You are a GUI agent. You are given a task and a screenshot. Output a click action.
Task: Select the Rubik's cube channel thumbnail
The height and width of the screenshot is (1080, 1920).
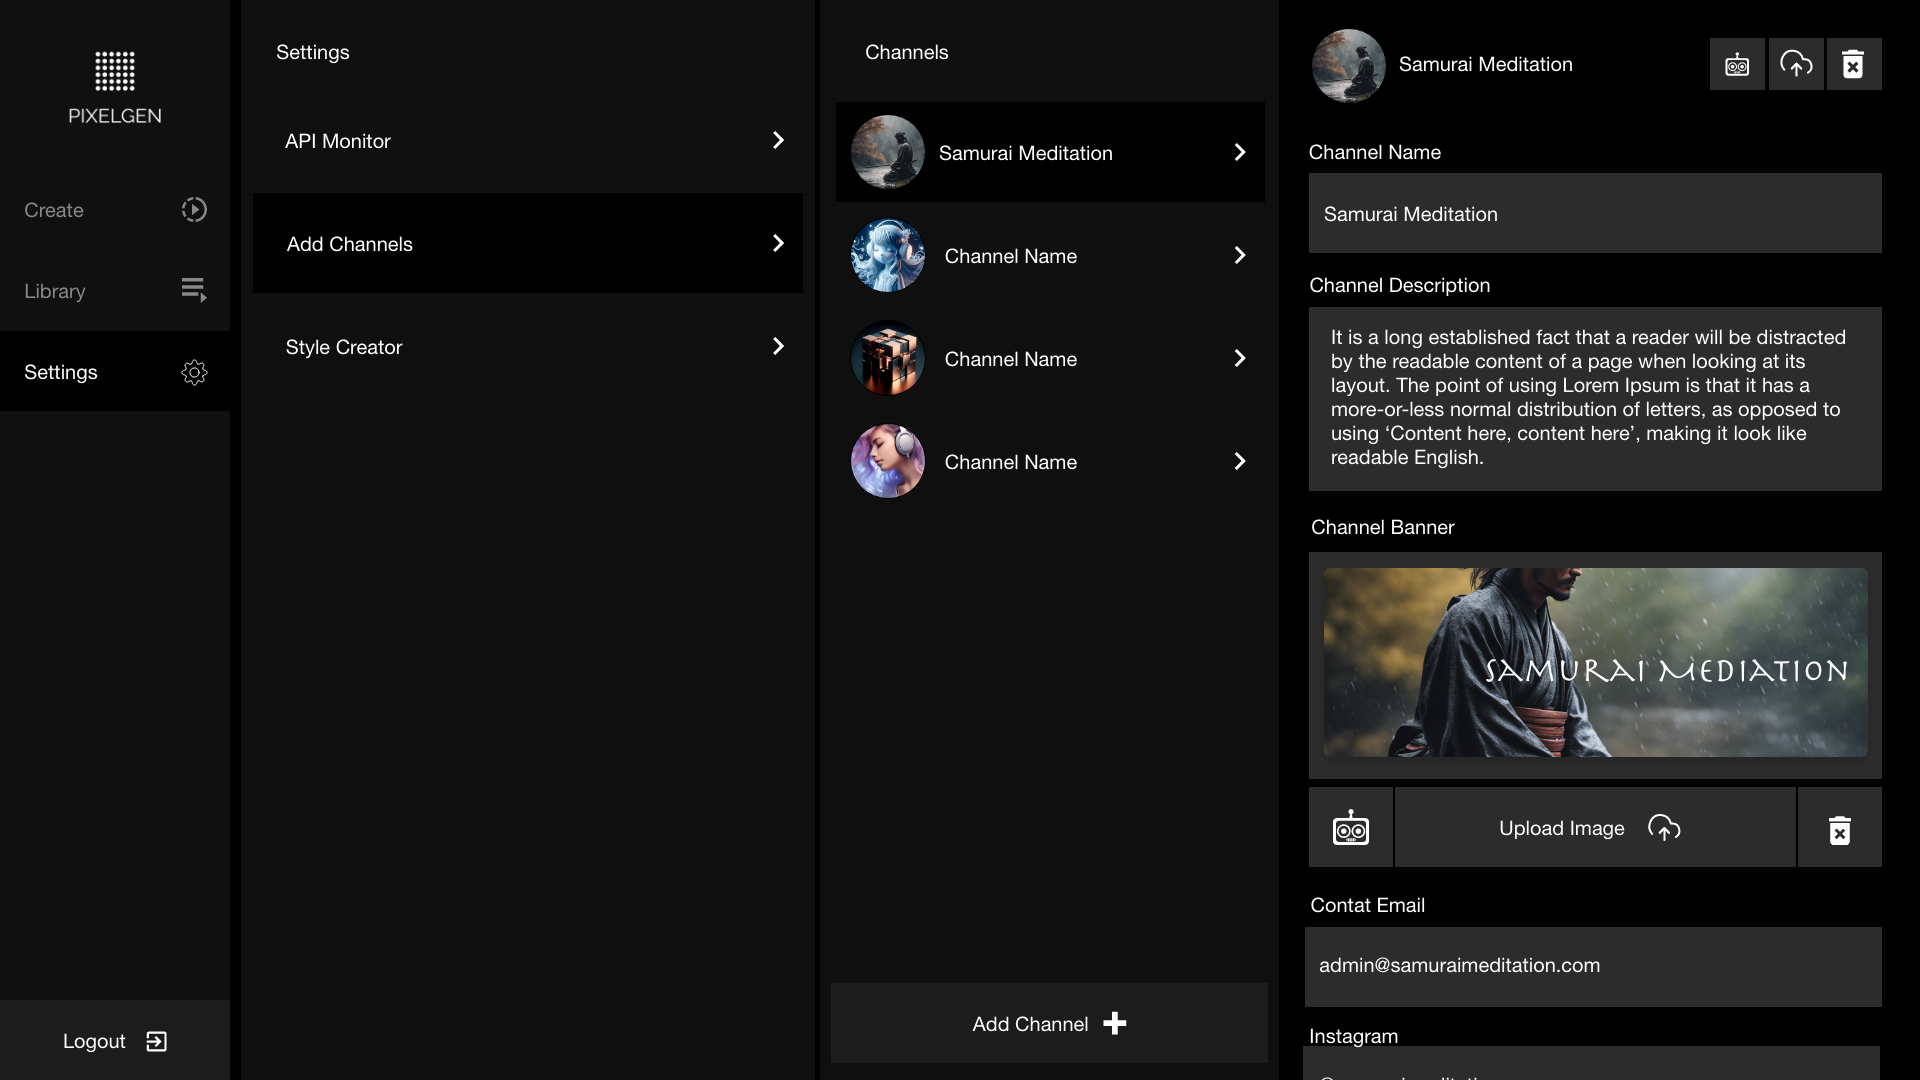point(887,359)
